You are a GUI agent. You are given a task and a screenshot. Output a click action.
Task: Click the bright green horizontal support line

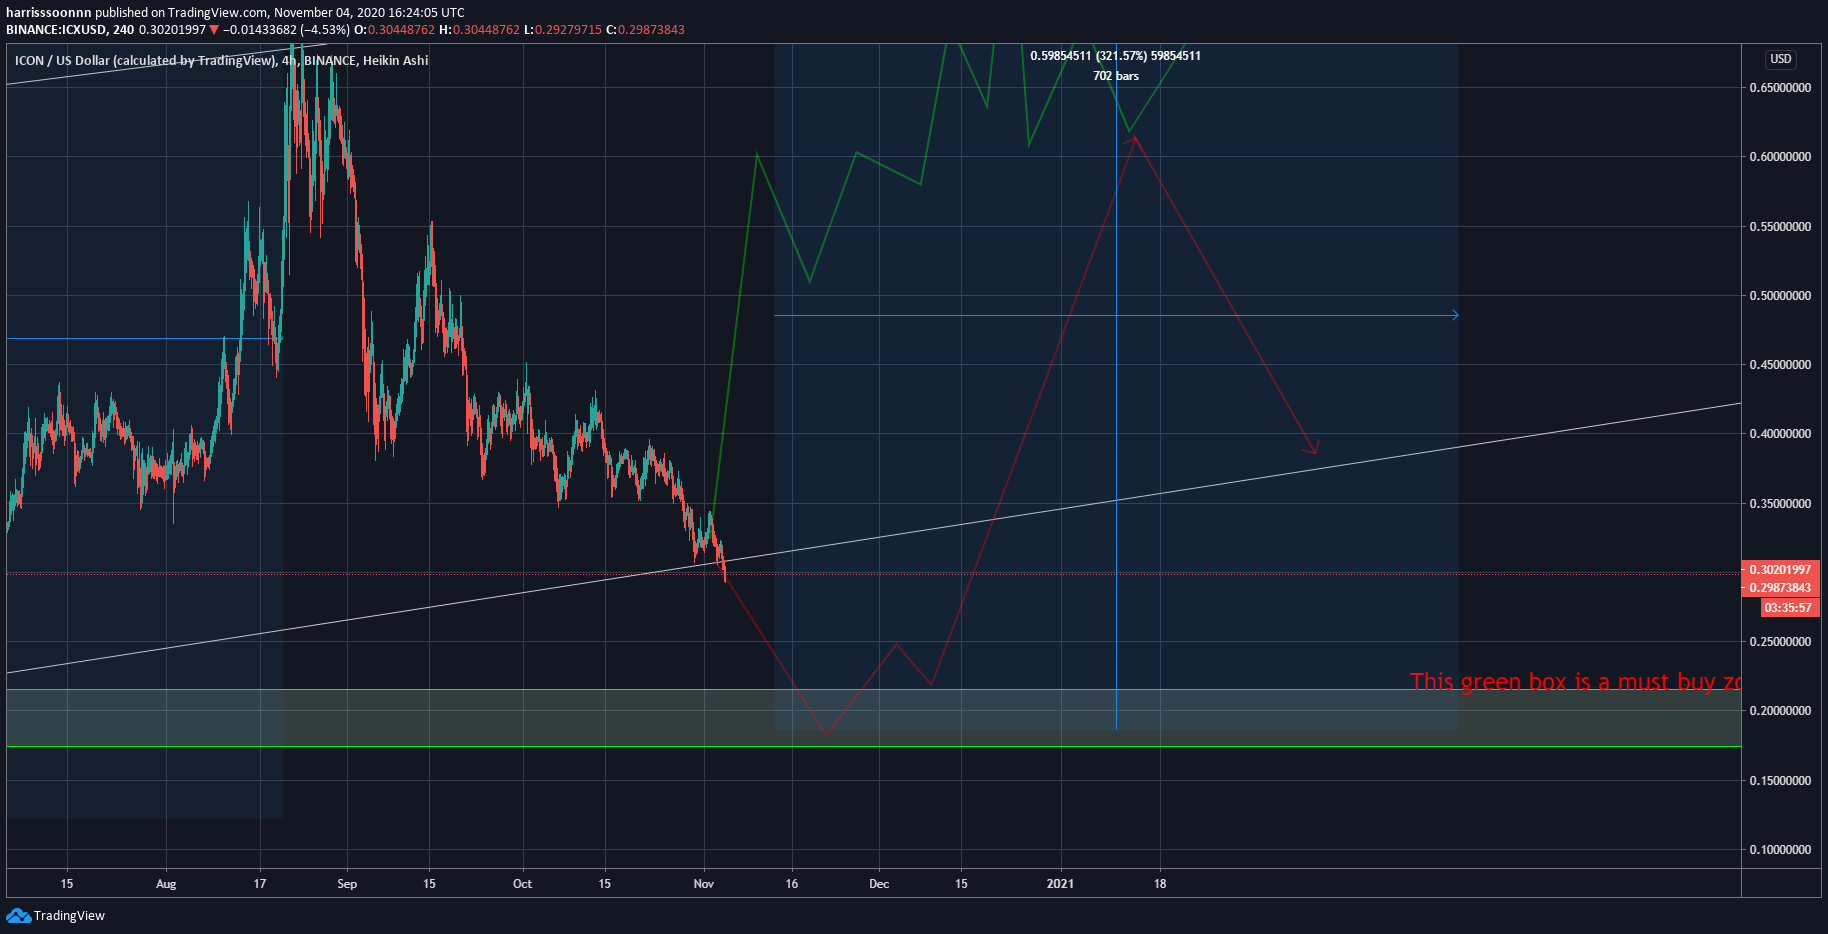pos(873,746)
